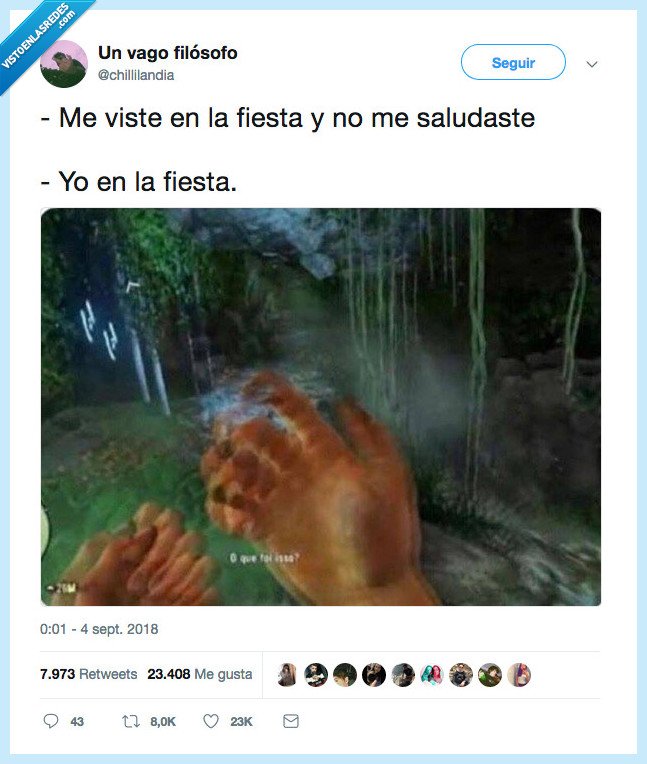View the 7.973 Retweets list
The image size is (647, 764).
[89, 674]
